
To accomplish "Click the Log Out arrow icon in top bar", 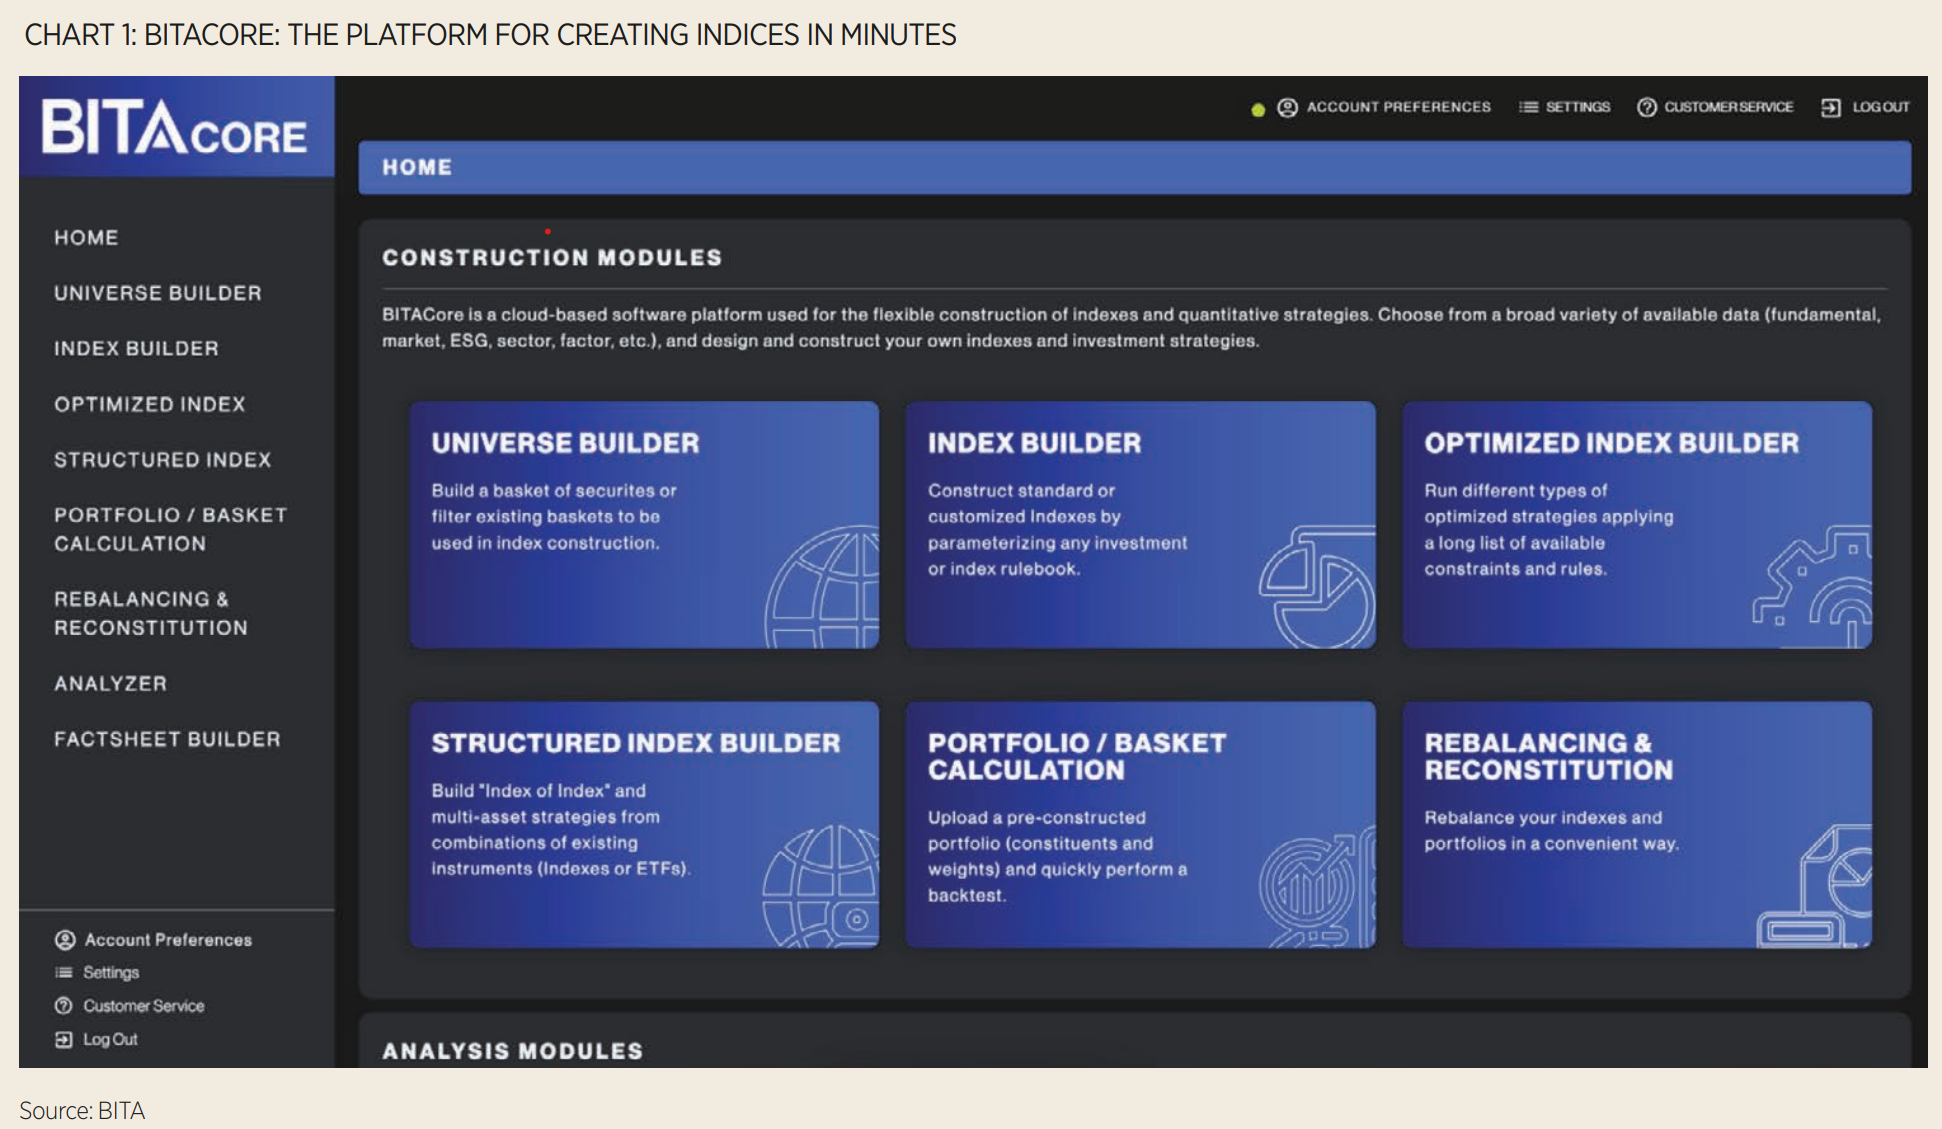I will (1830, 107).
